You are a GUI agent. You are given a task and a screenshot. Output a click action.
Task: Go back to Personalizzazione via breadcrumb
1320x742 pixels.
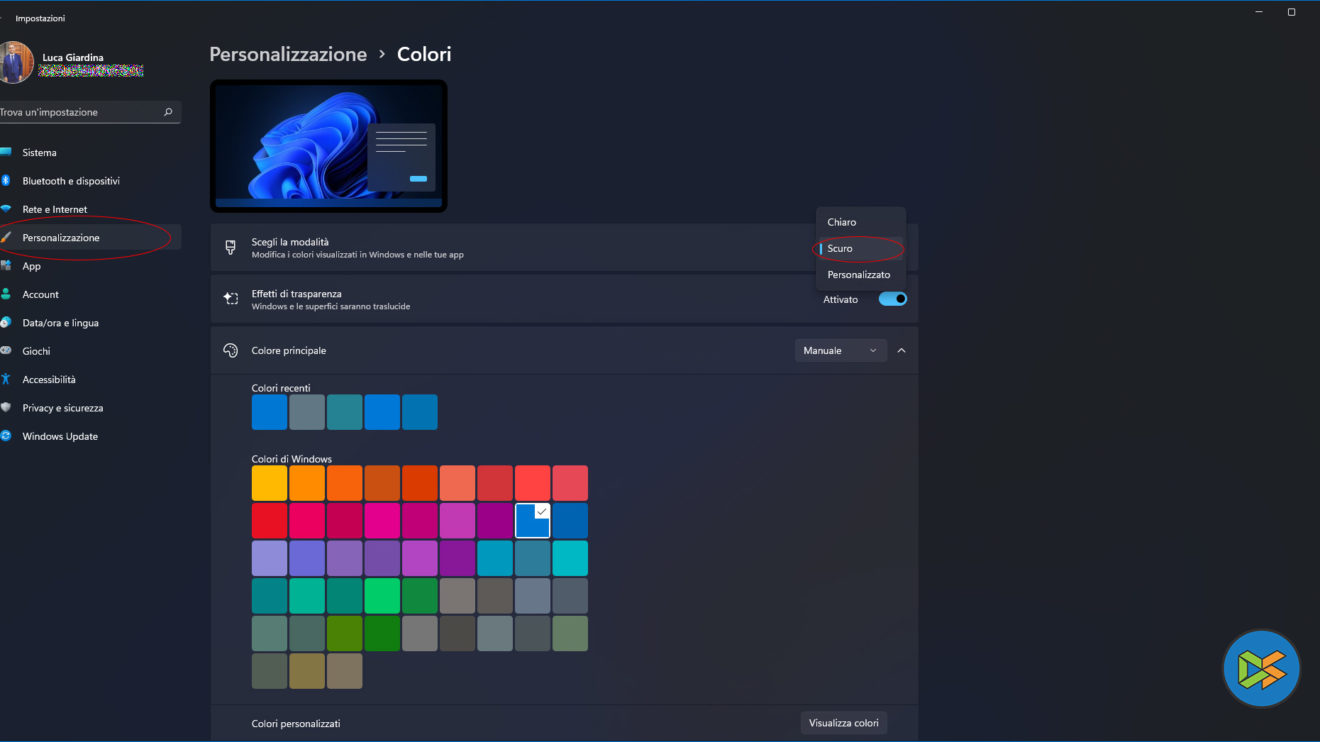[288, 54]
